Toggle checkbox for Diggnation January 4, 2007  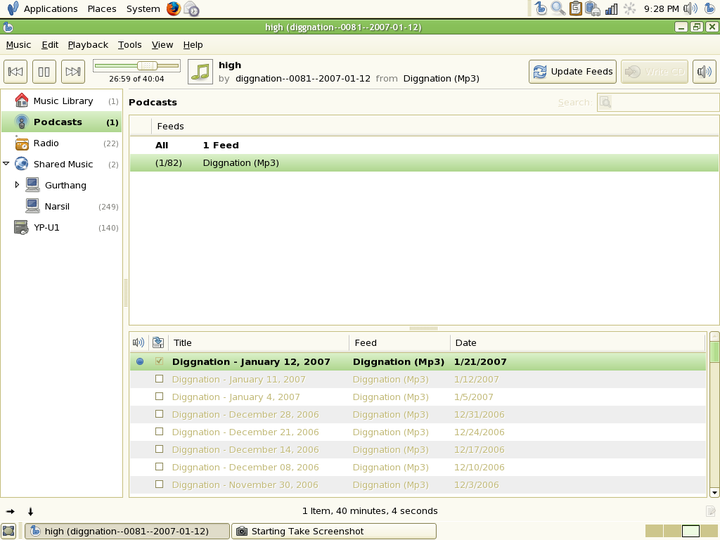159,397
